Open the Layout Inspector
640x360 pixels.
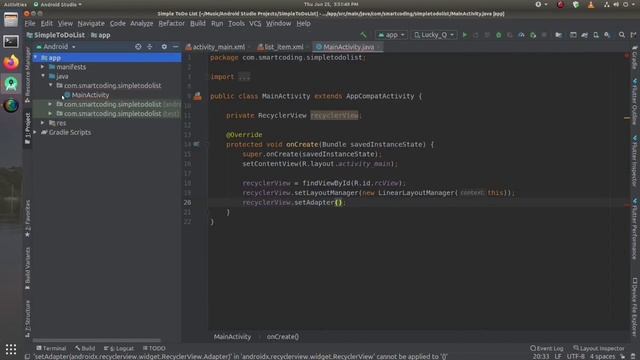(599, 348)
